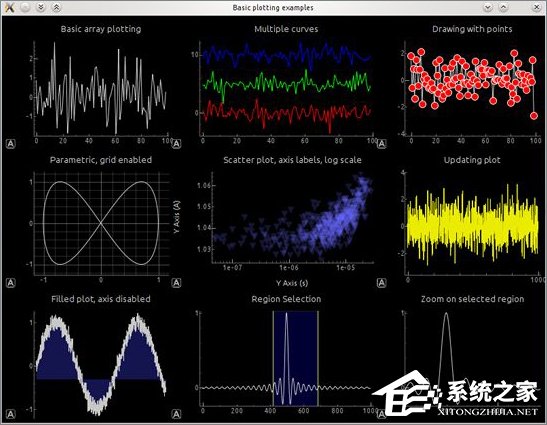Screen dimensions: 547x425
Task: Click the double-down chevron in the title bar
Action: (40, 7)
